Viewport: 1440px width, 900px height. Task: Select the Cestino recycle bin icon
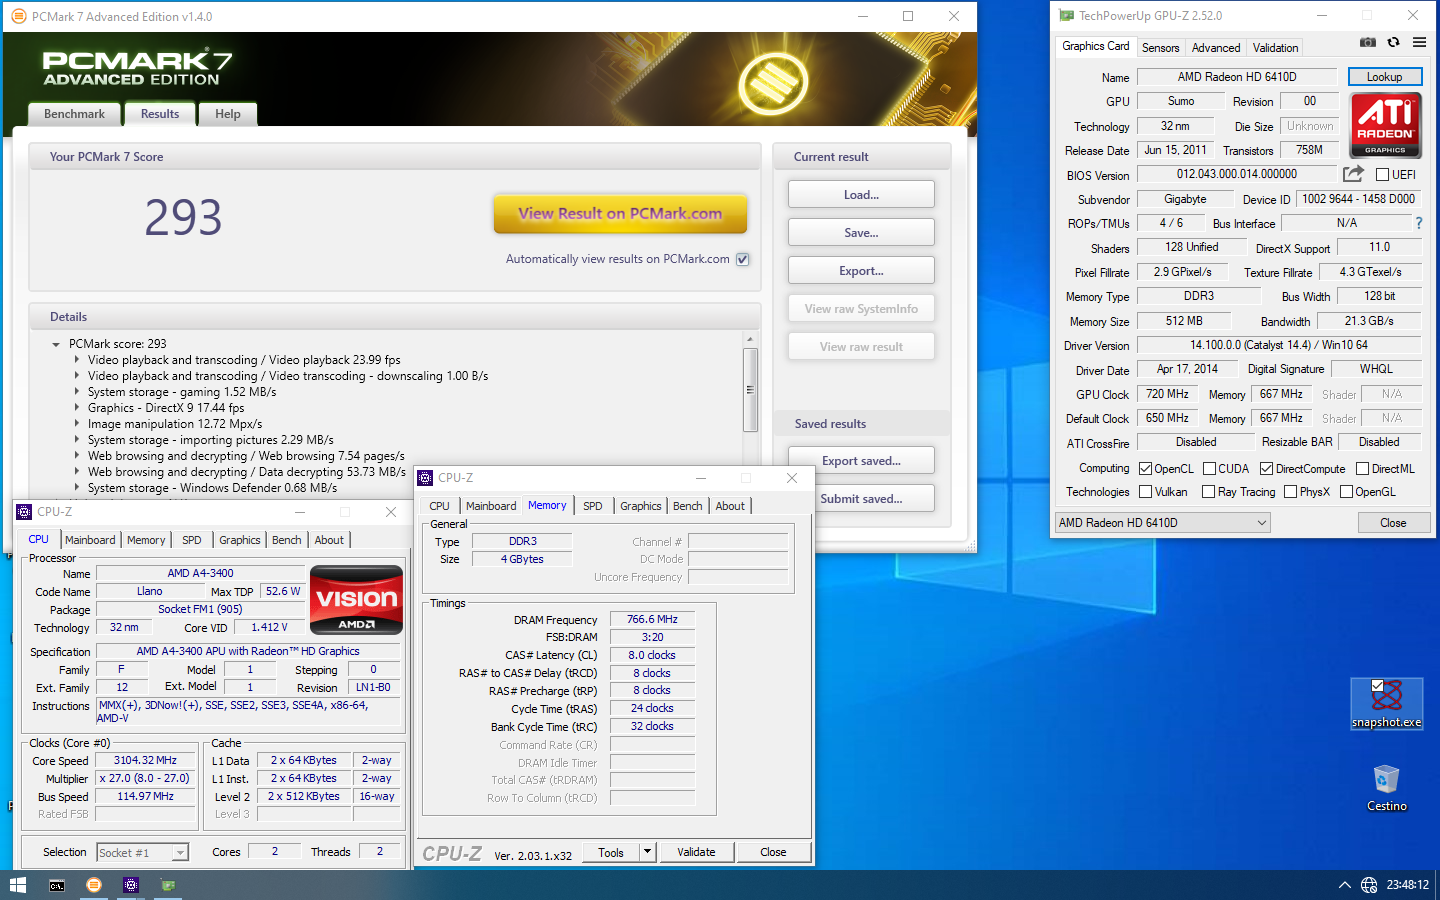(1387, 788)
